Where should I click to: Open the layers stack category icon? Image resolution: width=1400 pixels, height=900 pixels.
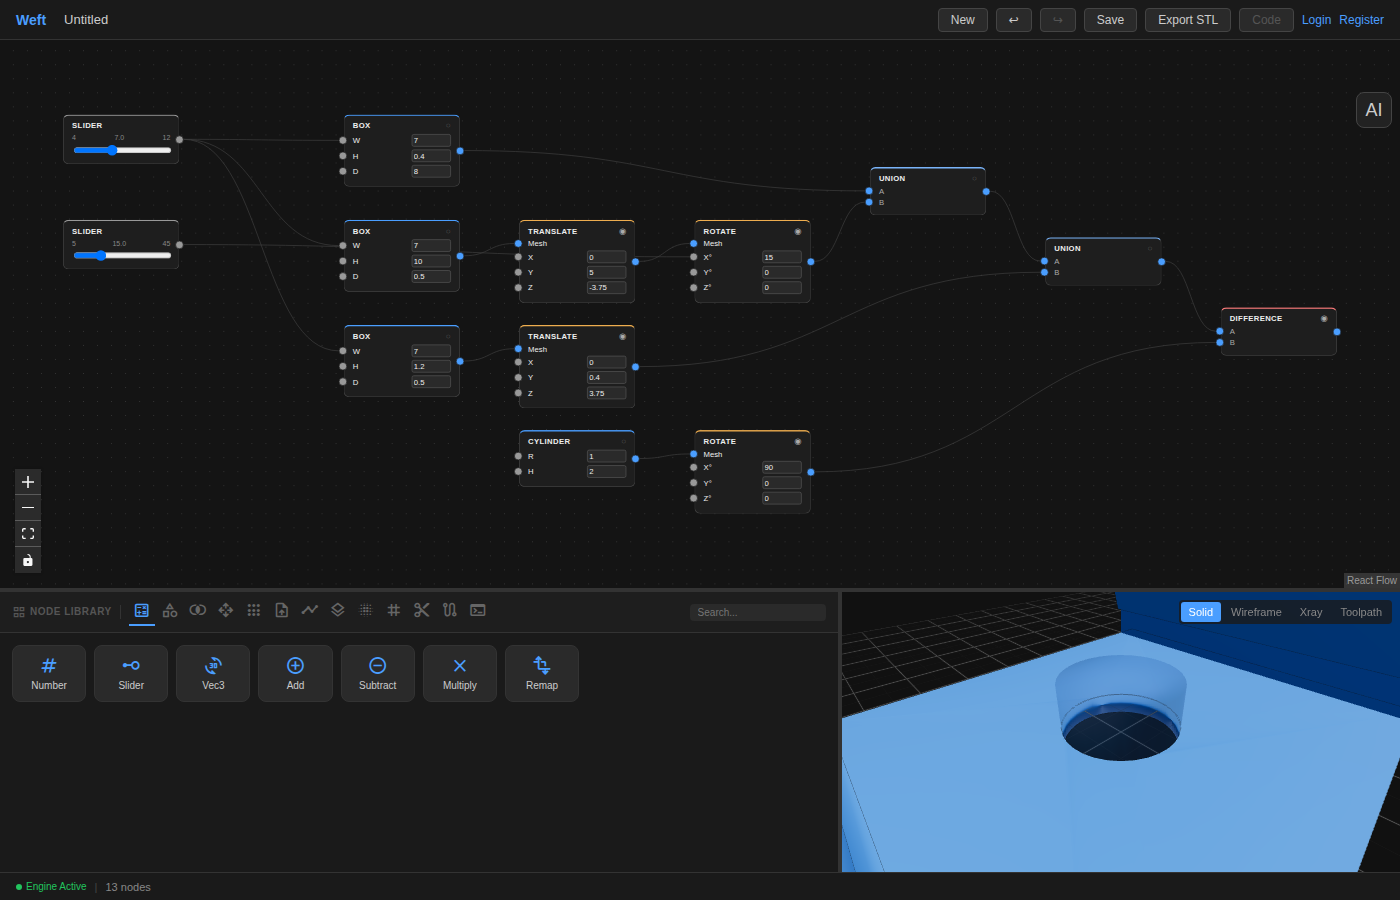click(x=338, y=610)
